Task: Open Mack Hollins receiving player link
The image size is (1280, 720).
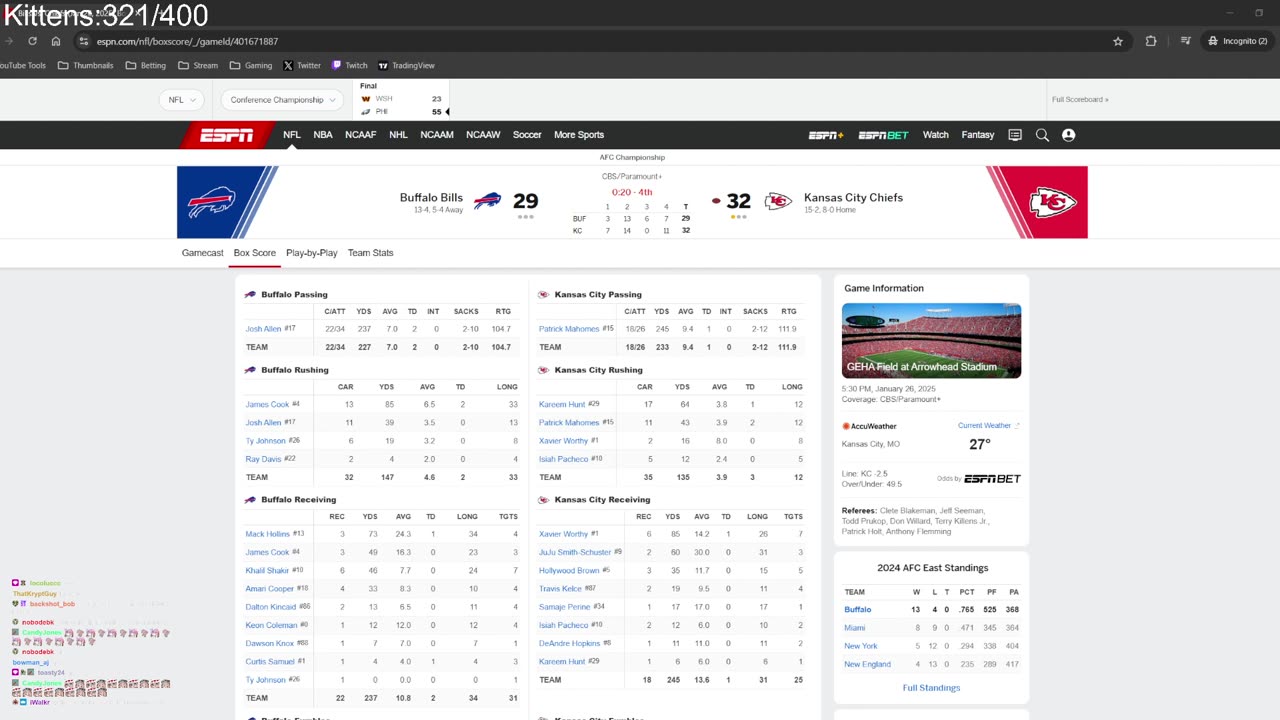Action: pos(267,534)
